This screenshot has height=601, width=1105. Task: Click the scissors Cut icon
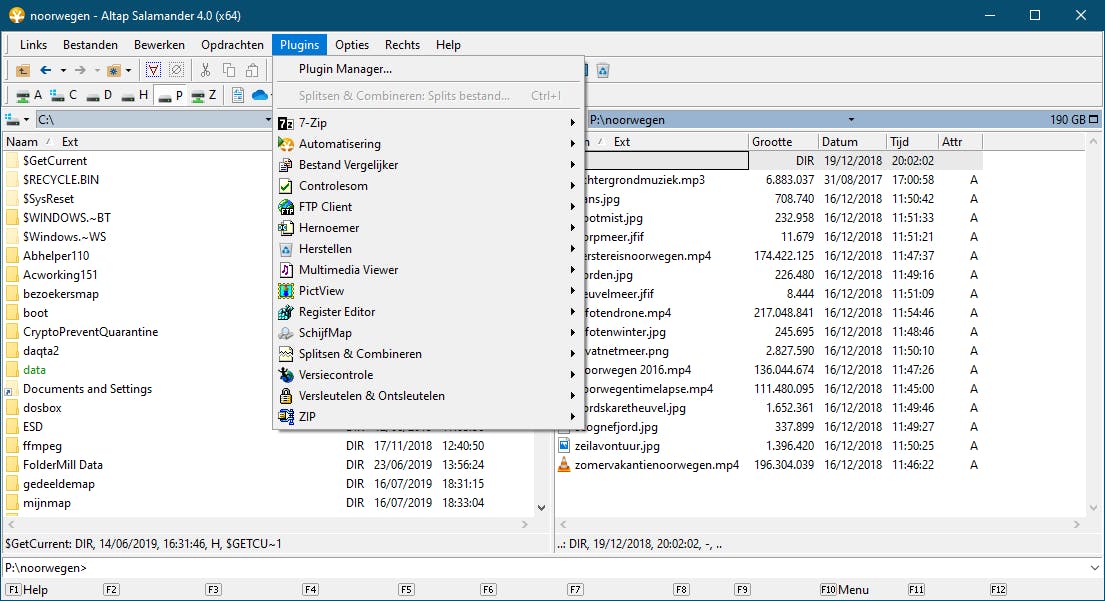(205, 70)
